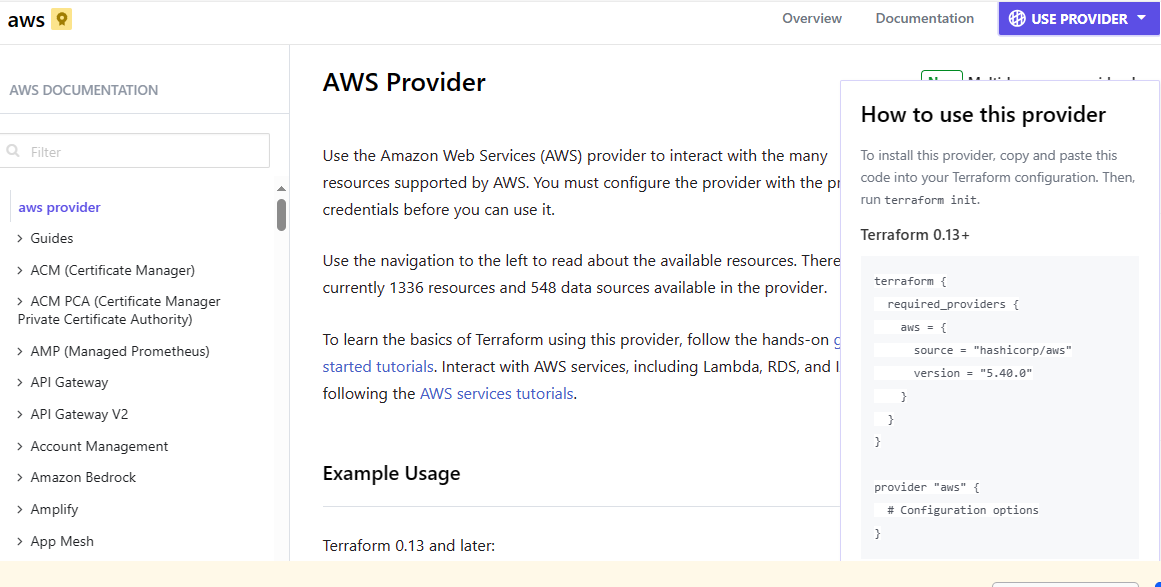
Task: Open AMP (Managed Prometheus) label
Action: [x=120, y=351]
